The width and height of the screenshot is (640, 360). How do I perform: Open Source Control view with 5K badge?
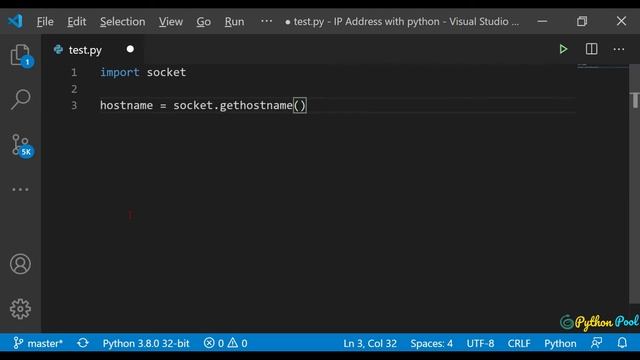21,146
